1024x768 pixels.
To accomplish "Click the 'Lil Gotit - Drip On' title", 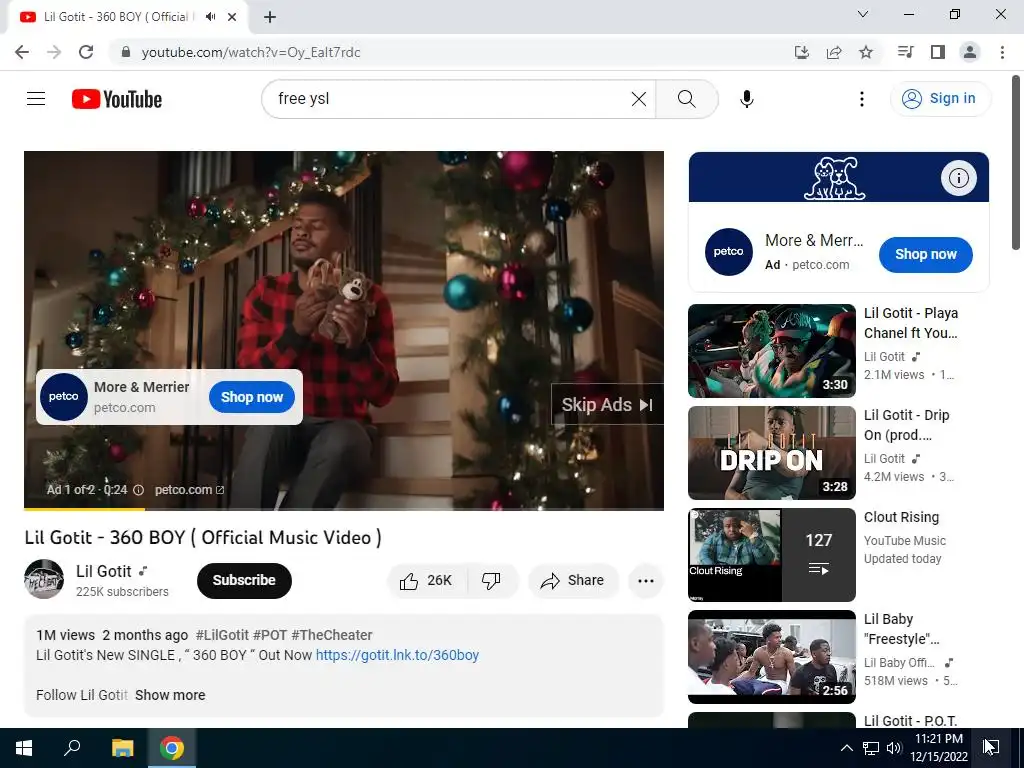I will pyautogui.click(x=906, y=425).
